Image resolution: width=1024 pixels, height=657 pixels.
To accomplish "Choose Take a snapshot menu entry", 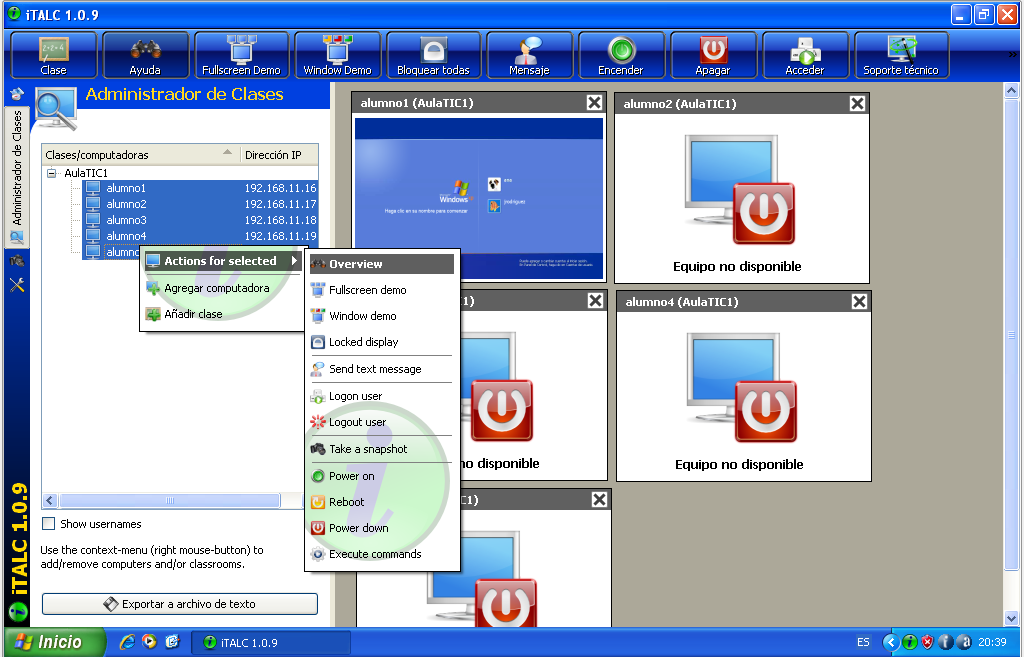I will pos(367,449).
